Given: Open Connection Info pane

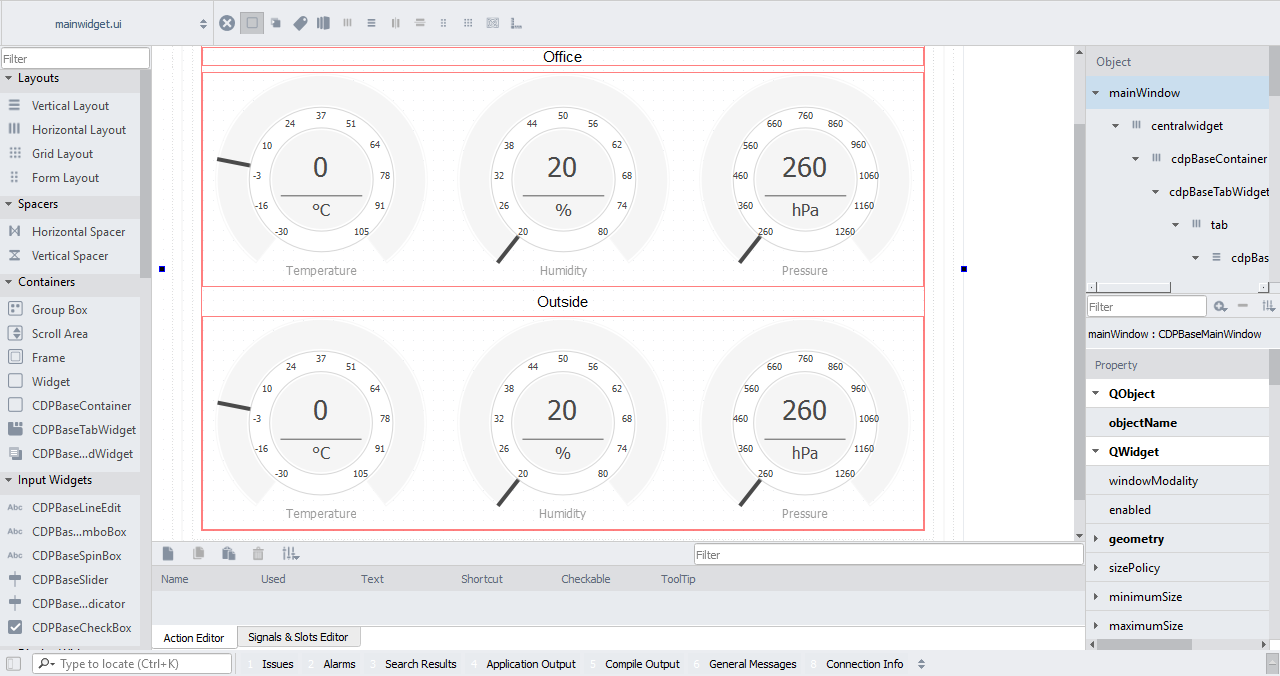Looking at the screenshot, I should point(857,664).
